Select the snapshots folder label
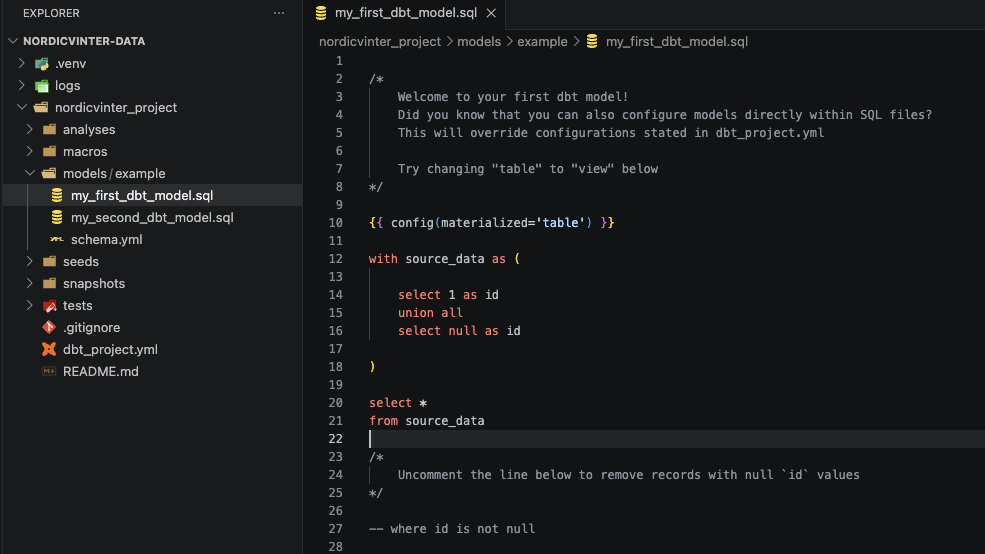 click(94, 283)
